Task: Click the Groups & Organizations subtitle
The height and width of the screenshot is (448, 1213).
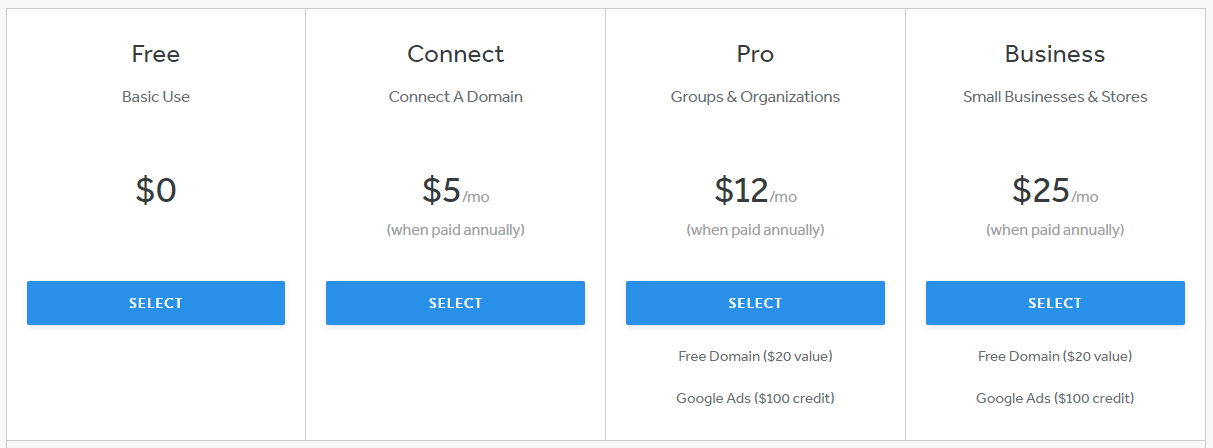Action: point(755,97)
